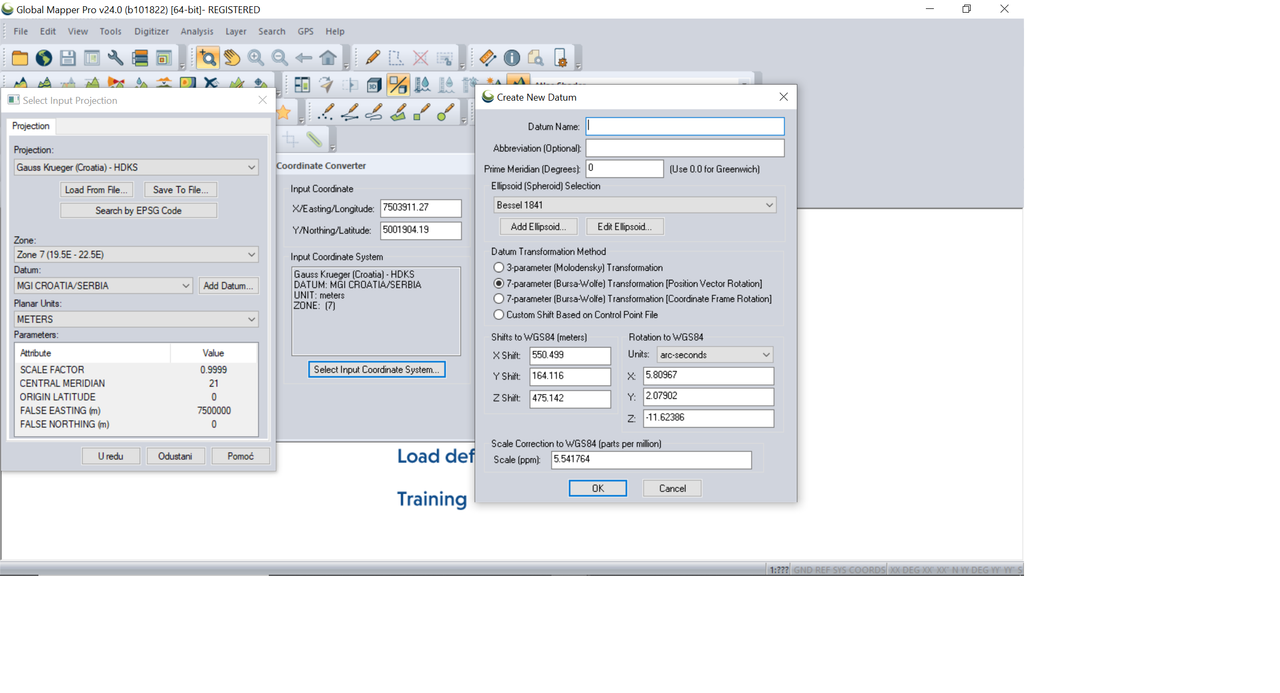
Task: Open the Bessel 1841 ellipsoid dropdown
Action: pyautogui.click(x=635, y=205)
